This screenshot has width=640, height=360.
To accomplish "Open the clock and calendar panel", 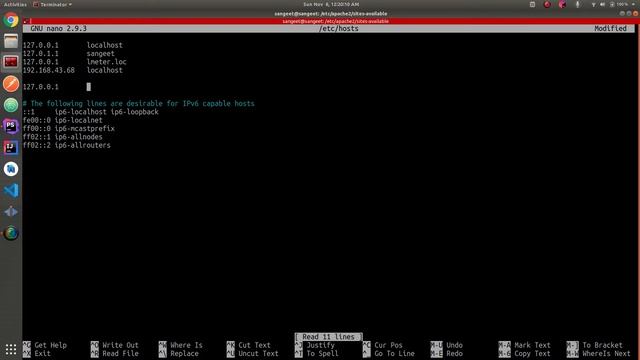I will [x=331, y=4].
